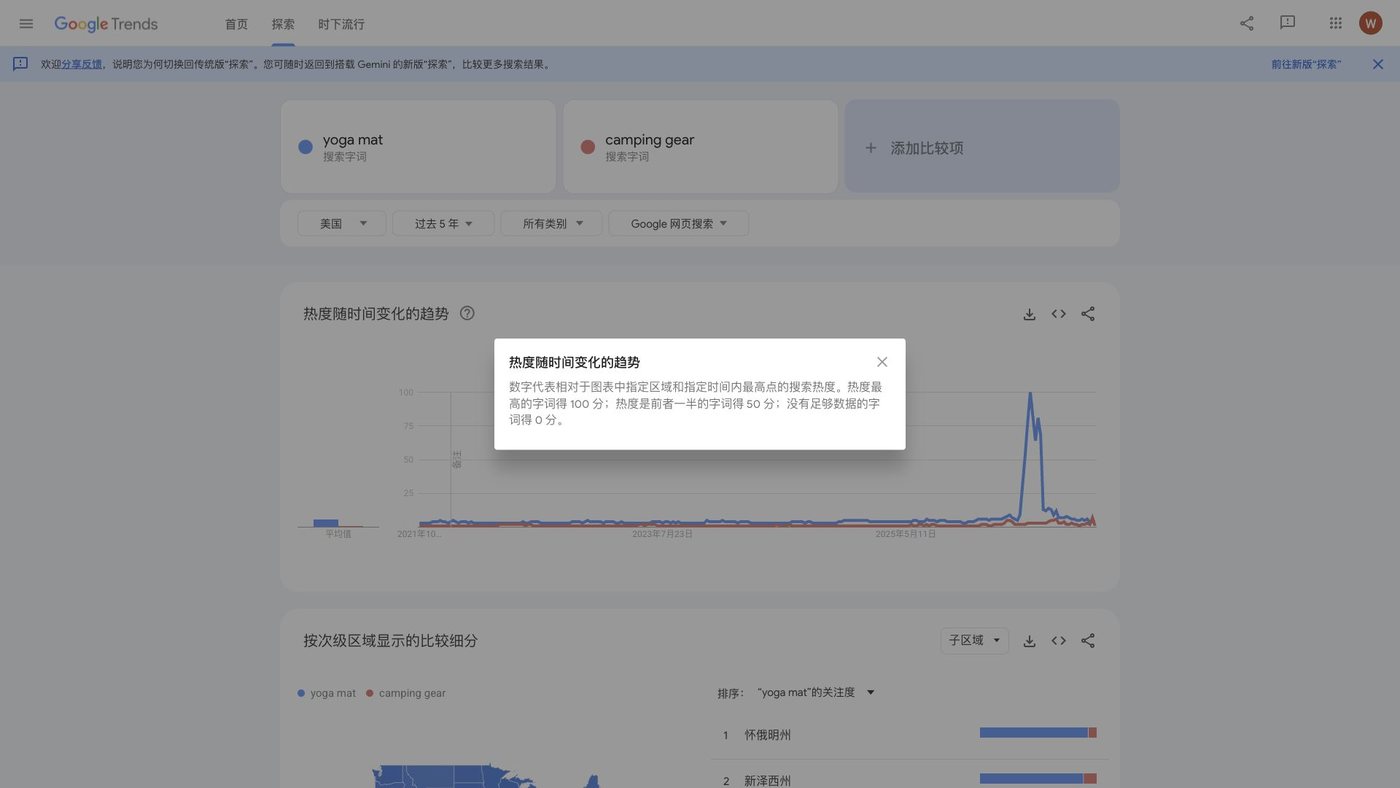Open the send feedback icon in header
Screen dimensions: 1400x788
coord(1288,23)
